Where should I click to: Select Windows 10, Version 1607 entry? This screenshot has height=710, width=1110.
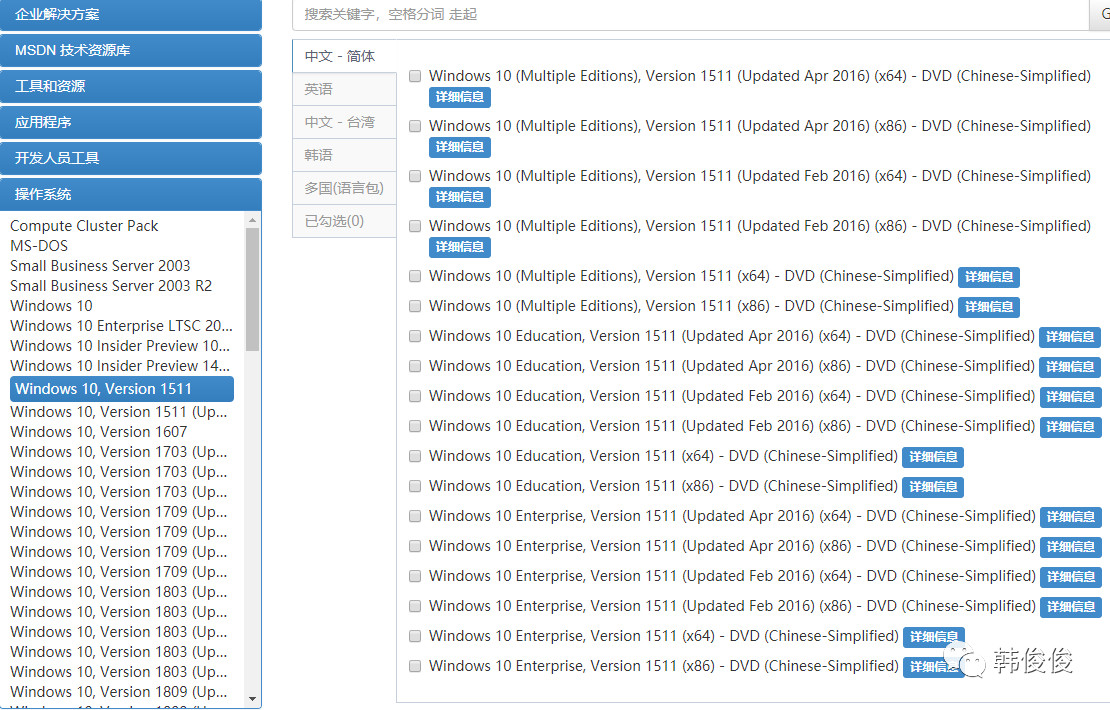98,432
